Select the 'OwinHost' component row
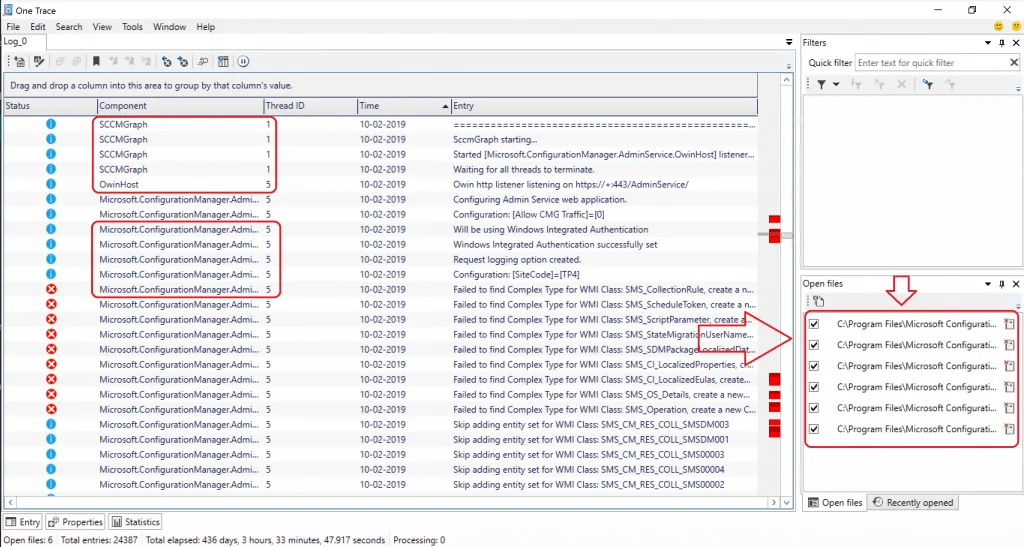The height and width of the screenshot is (547, 1024). click(x=380, y=184)
